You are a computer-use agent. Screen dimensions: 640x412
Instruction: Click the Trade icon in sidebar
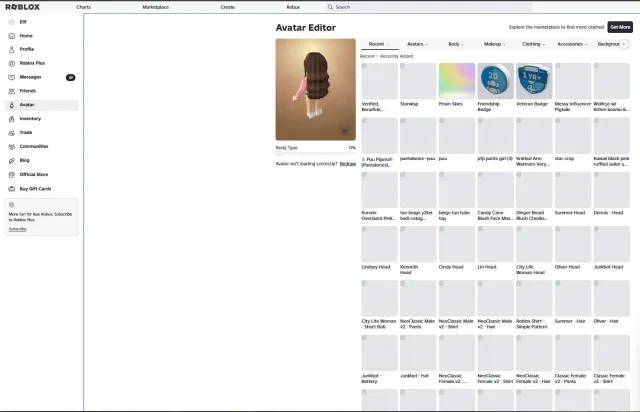click(12, 133)
